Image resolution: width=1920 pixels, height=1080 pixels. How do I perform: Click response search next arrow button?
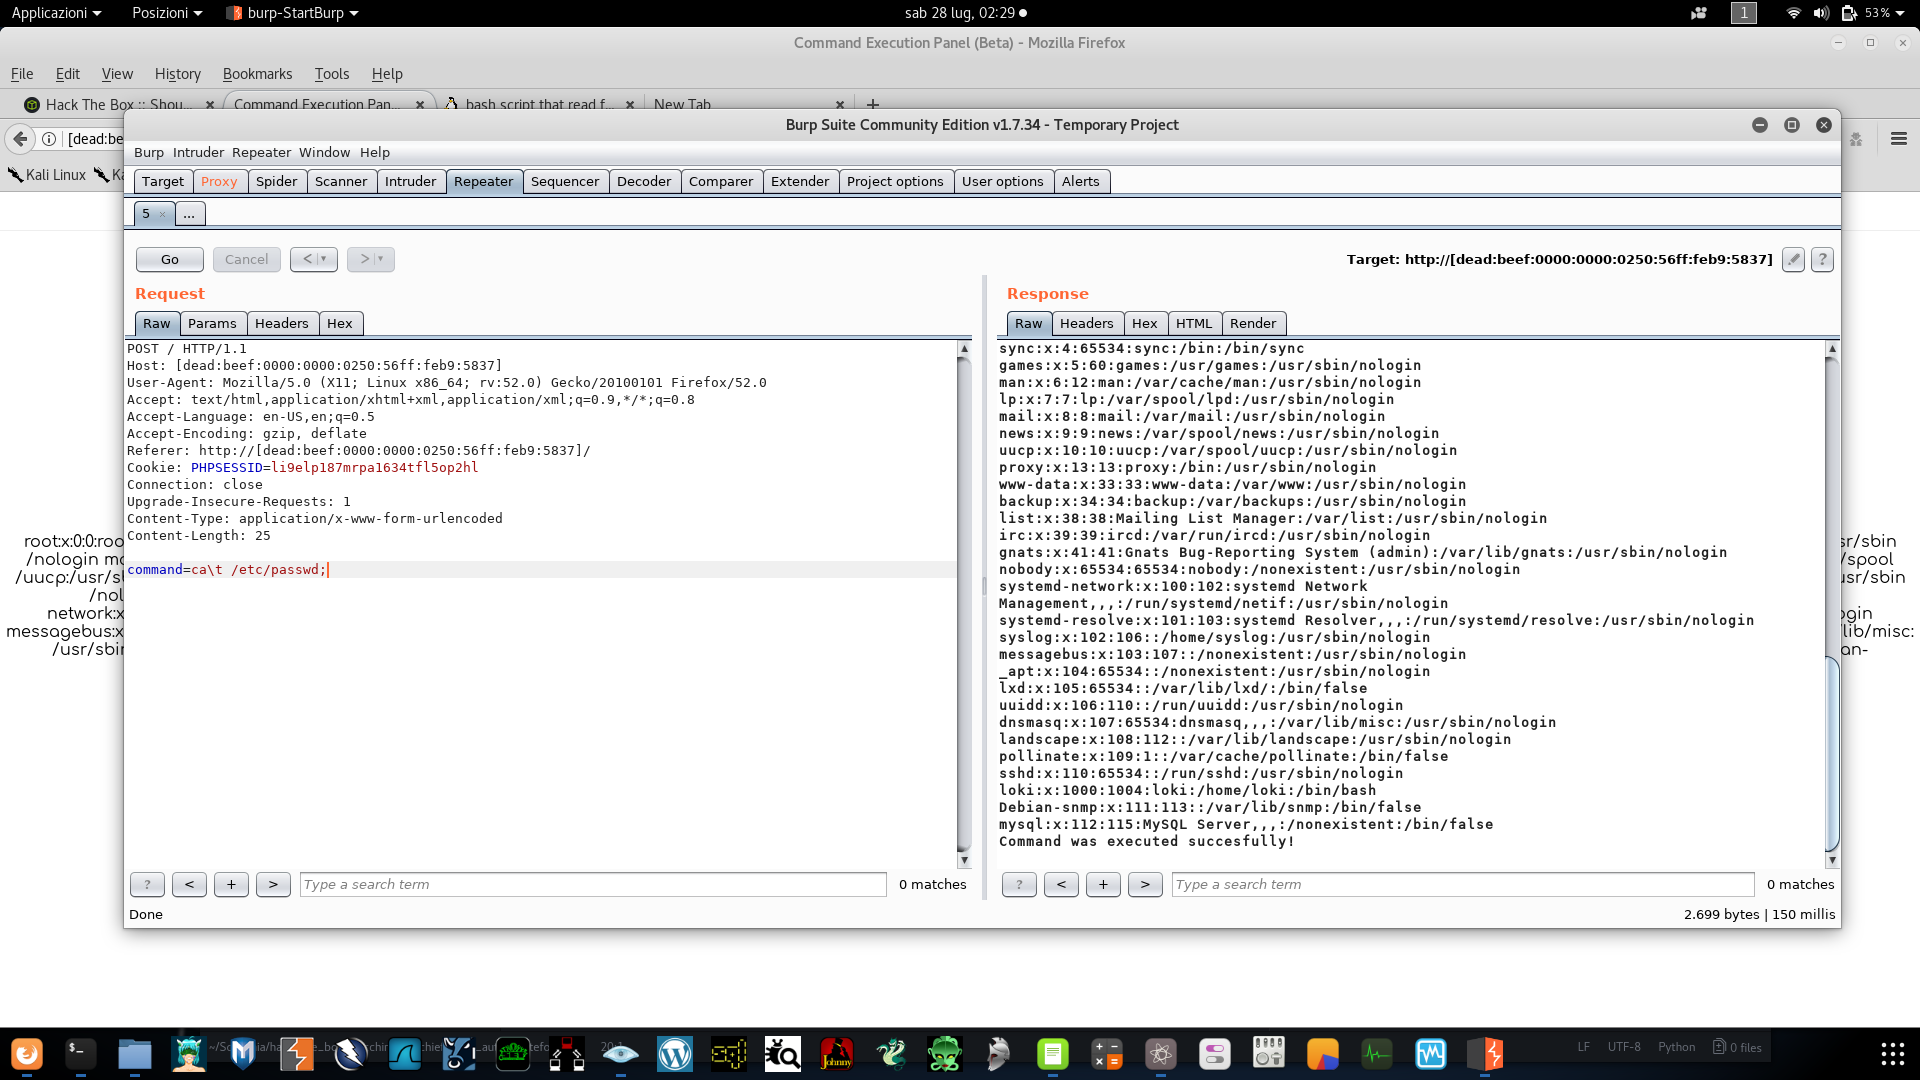coord(1145,884)
